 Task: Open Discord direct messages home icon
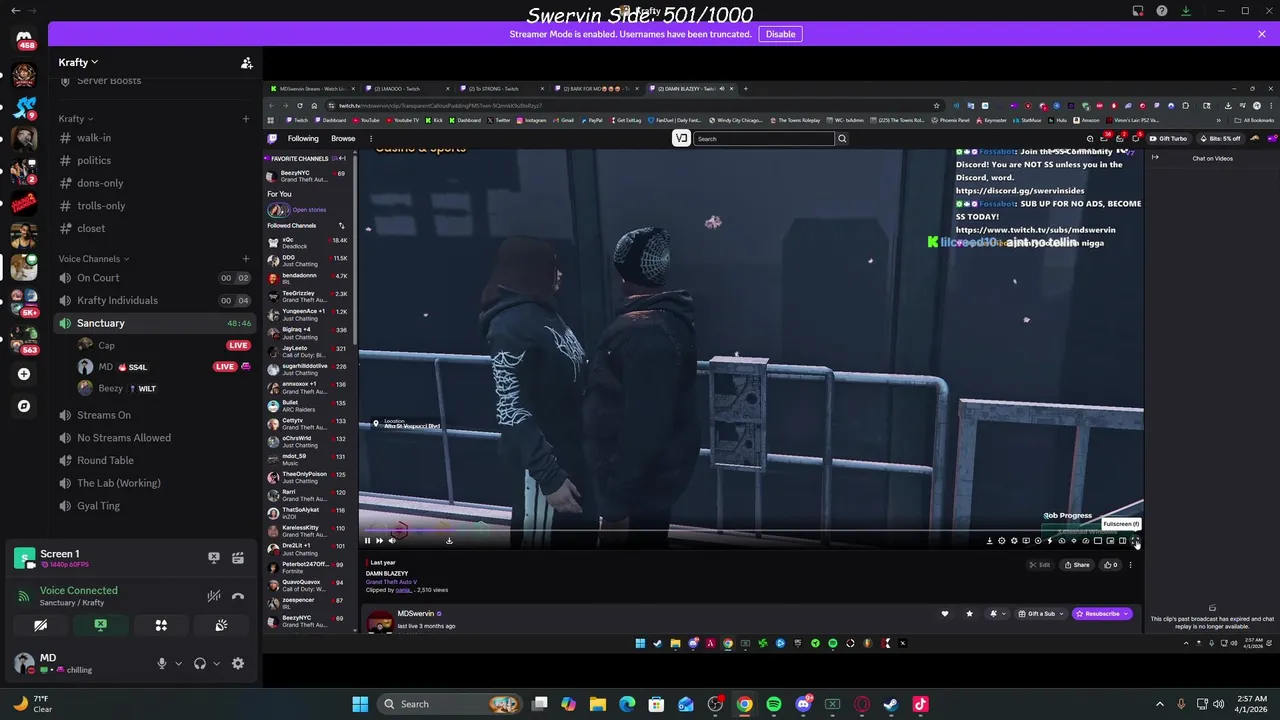click(24, 38)
